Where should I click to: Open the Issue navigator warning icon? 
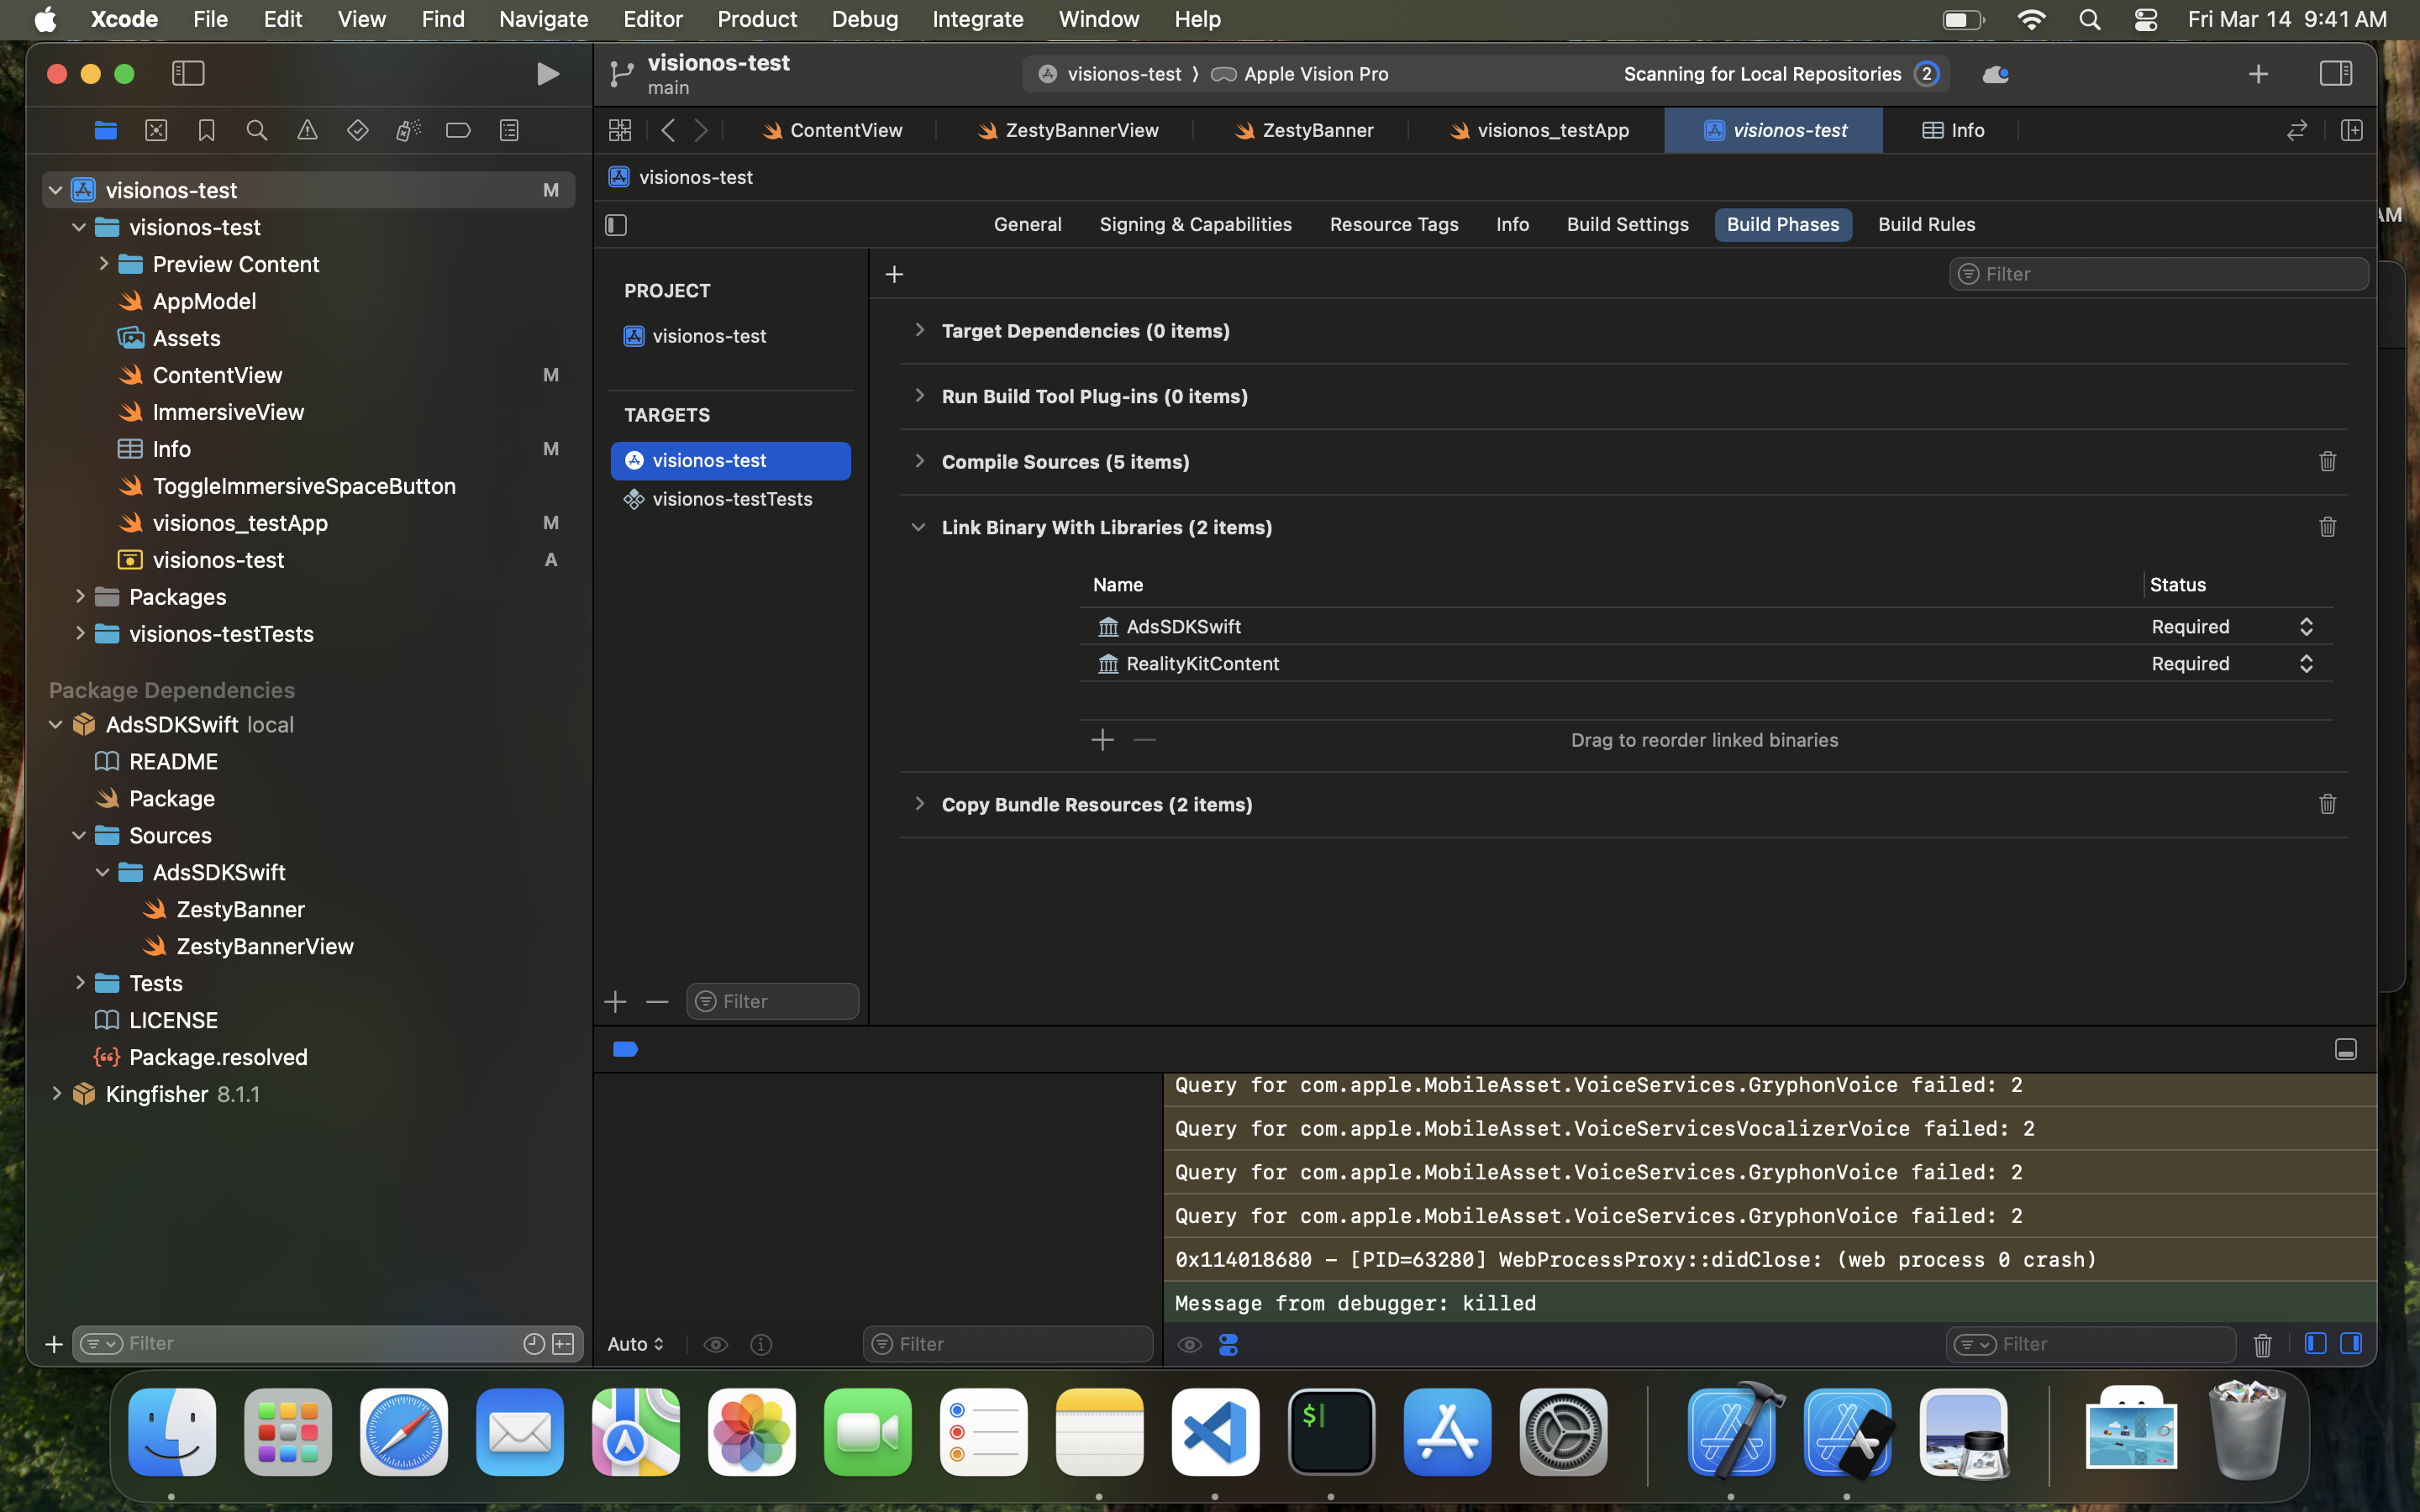(307, 130)
